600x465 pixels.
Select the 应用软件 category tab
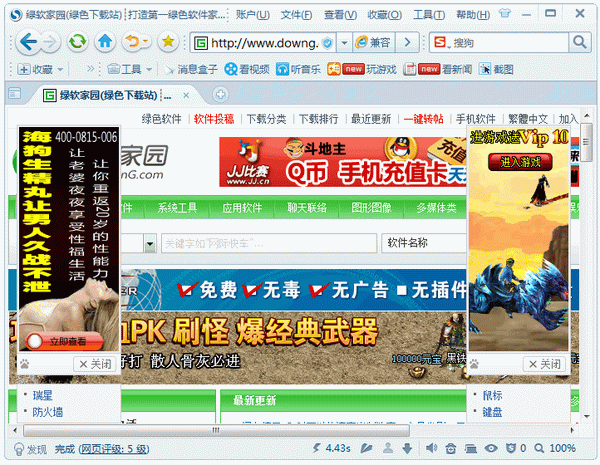pos(242,208)
